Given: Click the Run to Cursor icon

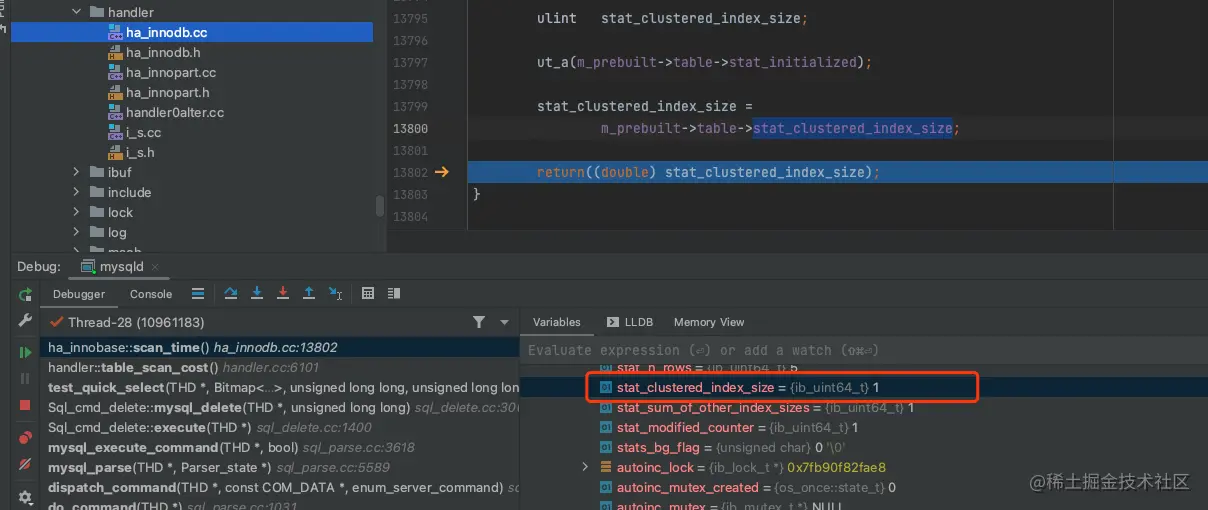Looking at the screenshot, I should [x=336, y=294].
